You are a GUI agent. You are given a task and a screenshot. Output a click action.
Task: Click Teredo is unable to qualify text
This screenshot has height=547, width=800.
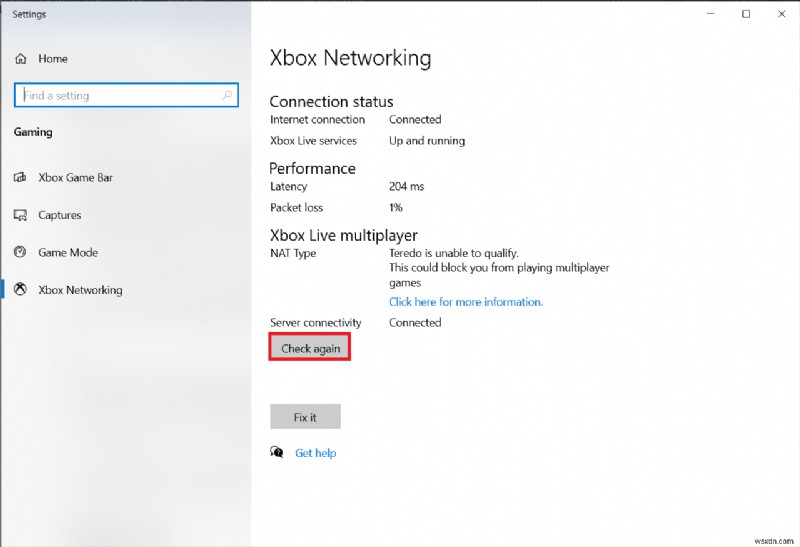(x=454, y=253)
